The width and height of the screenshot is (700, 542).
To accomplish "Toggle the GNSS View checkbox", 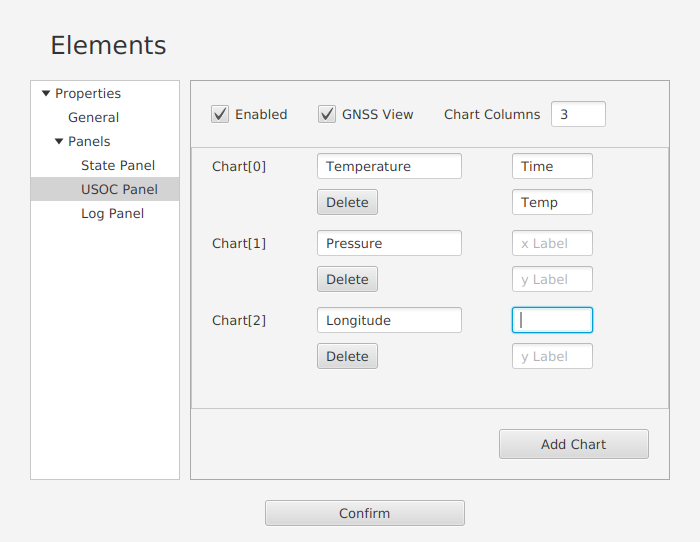I will coord(327,114).
